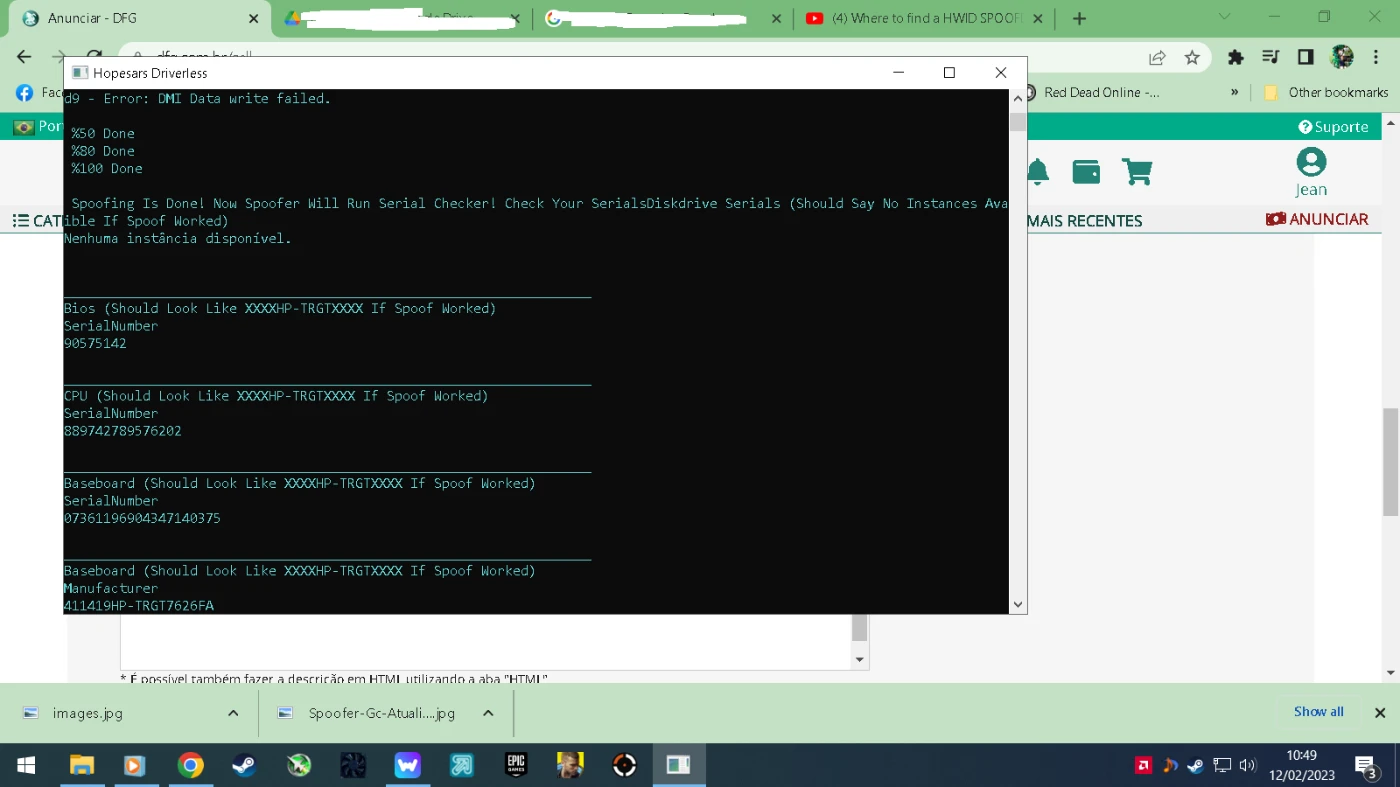This screenshot has width=1400, height=787.
Task: Open the shopping cart icon
Action: [x=1136, y=172]
